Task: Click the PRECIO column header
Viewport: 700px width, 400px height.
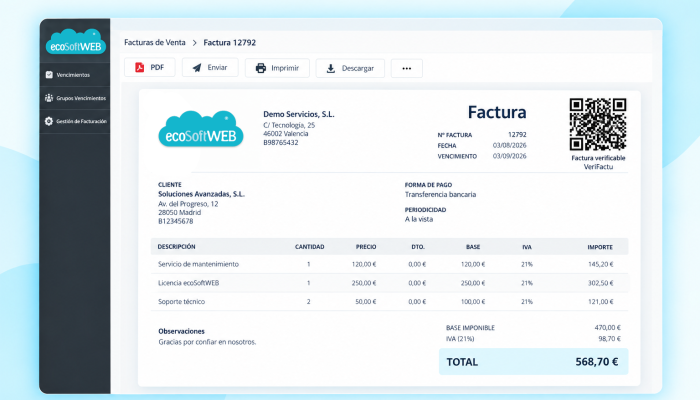Action: (x=366, y=246)
